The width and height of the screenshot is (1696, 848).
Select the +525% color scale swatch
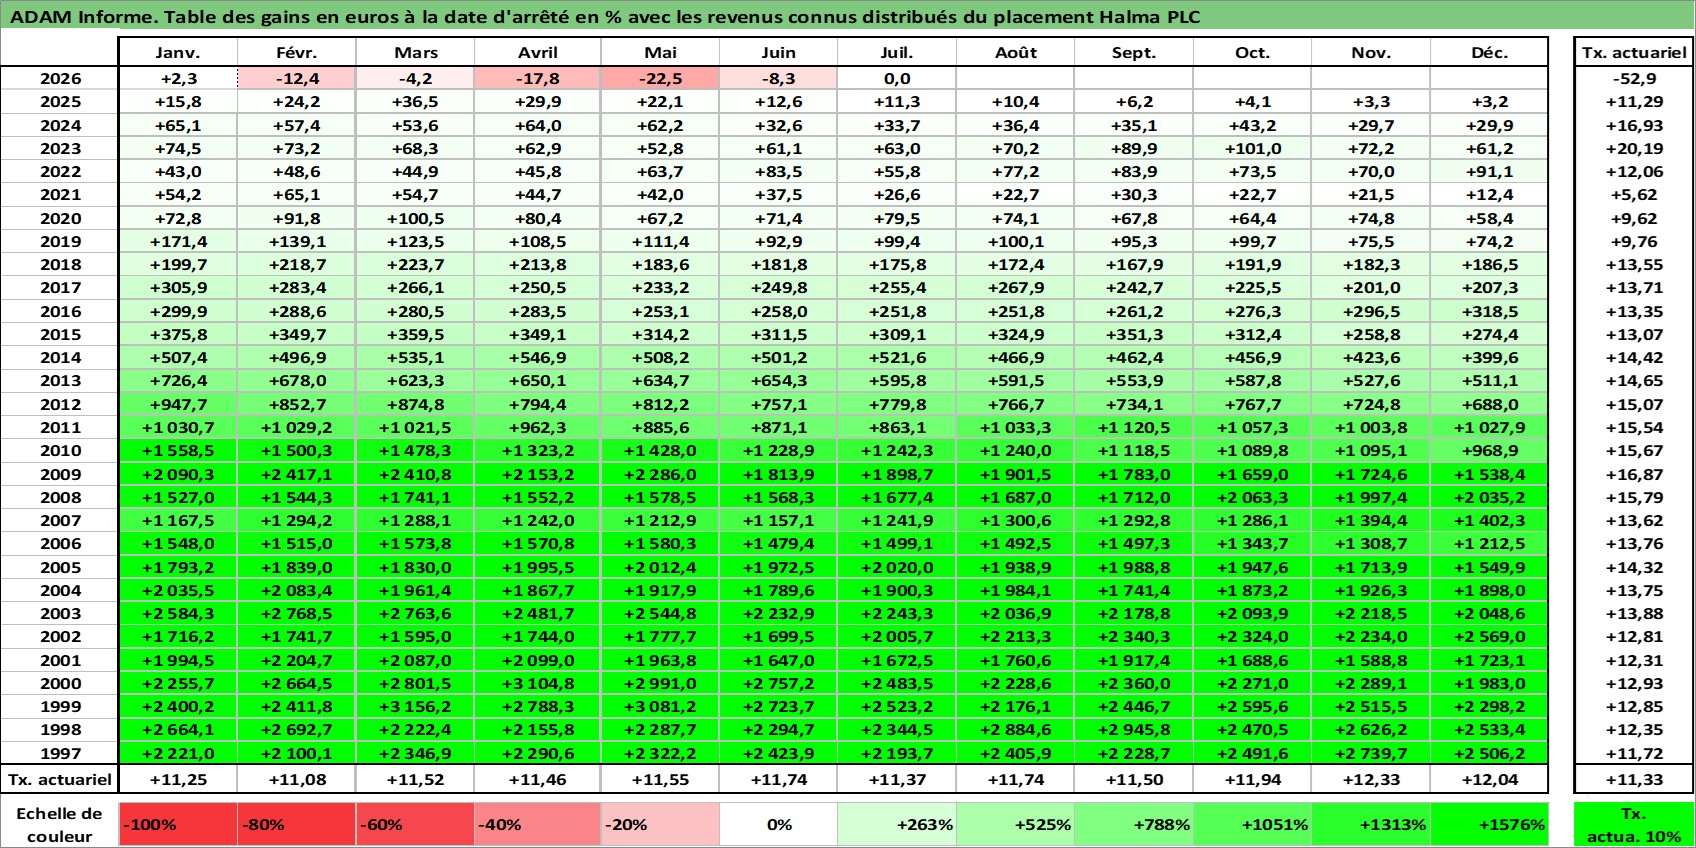pos(1016,825)
